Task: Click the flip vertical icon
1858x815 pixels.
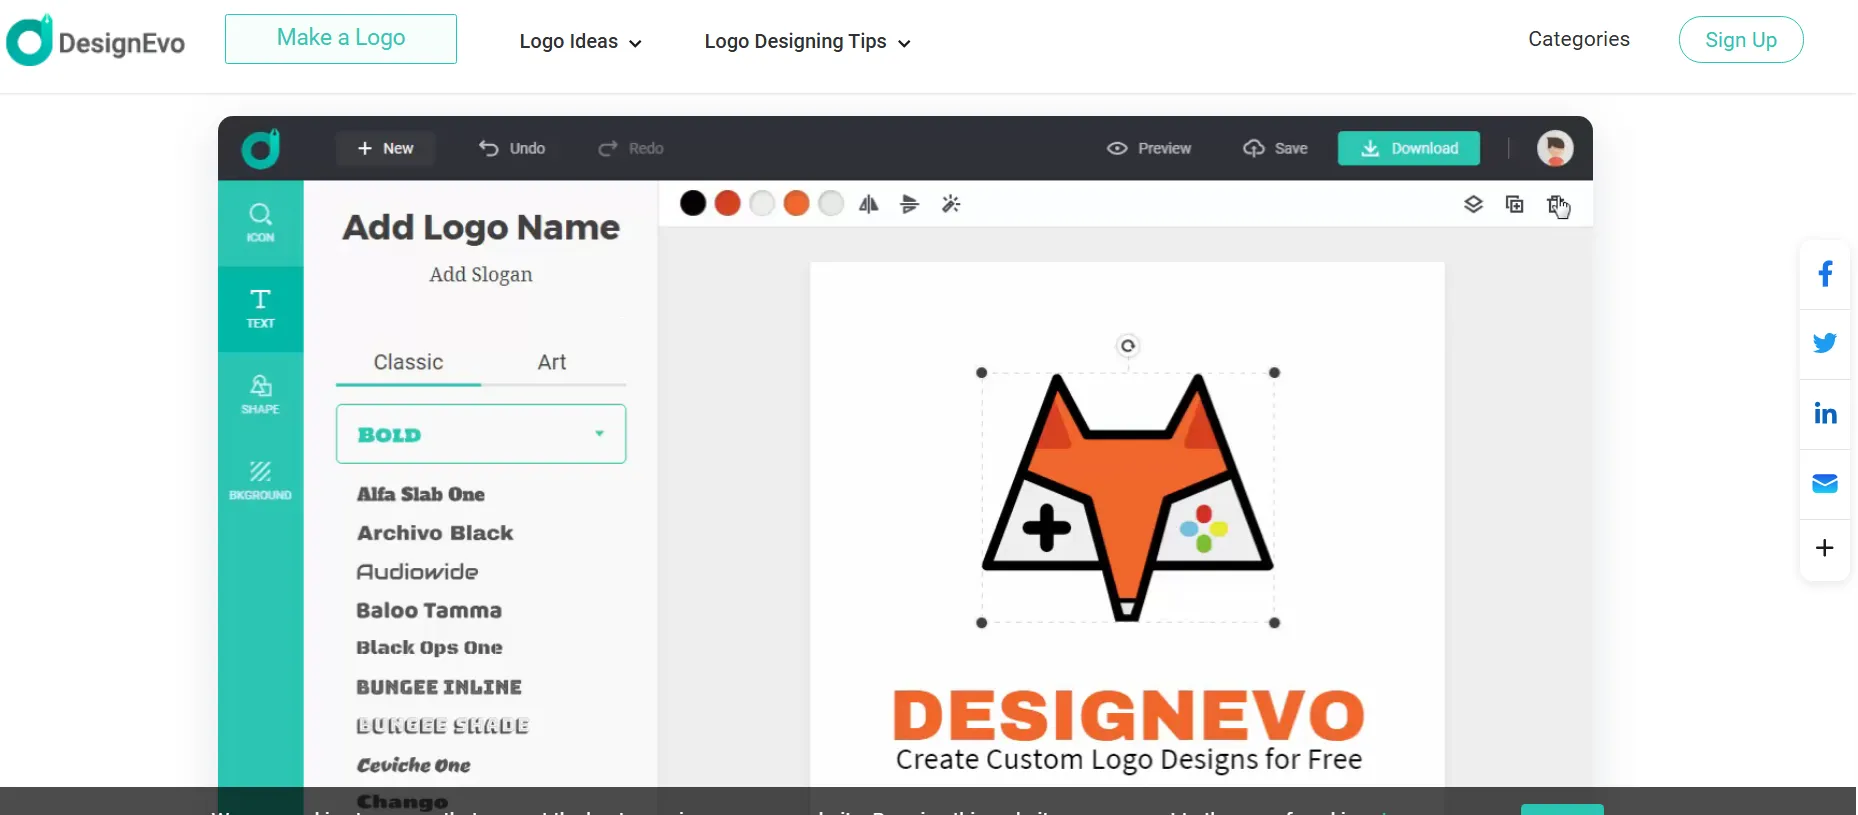Action: [x=909, y=204]
